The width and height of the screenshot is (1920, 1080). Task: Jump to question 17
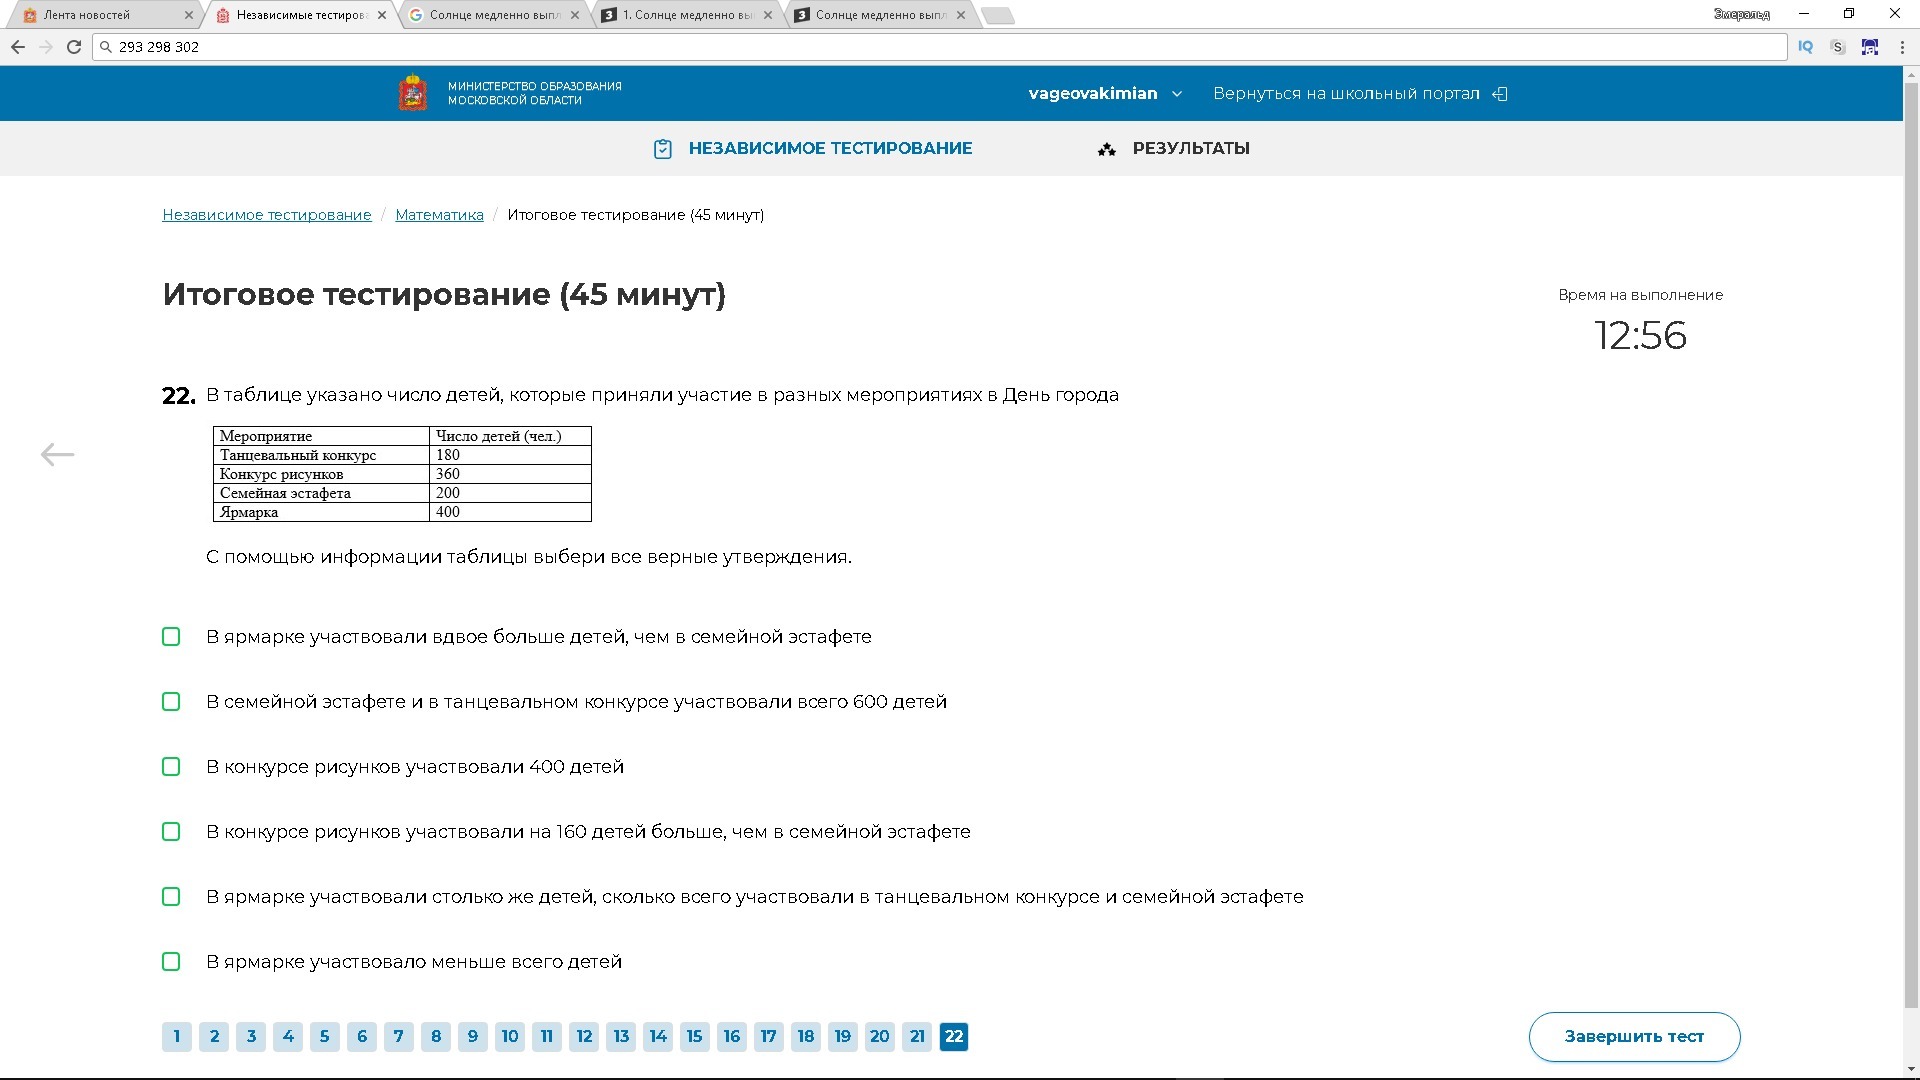pos(769,1037)
